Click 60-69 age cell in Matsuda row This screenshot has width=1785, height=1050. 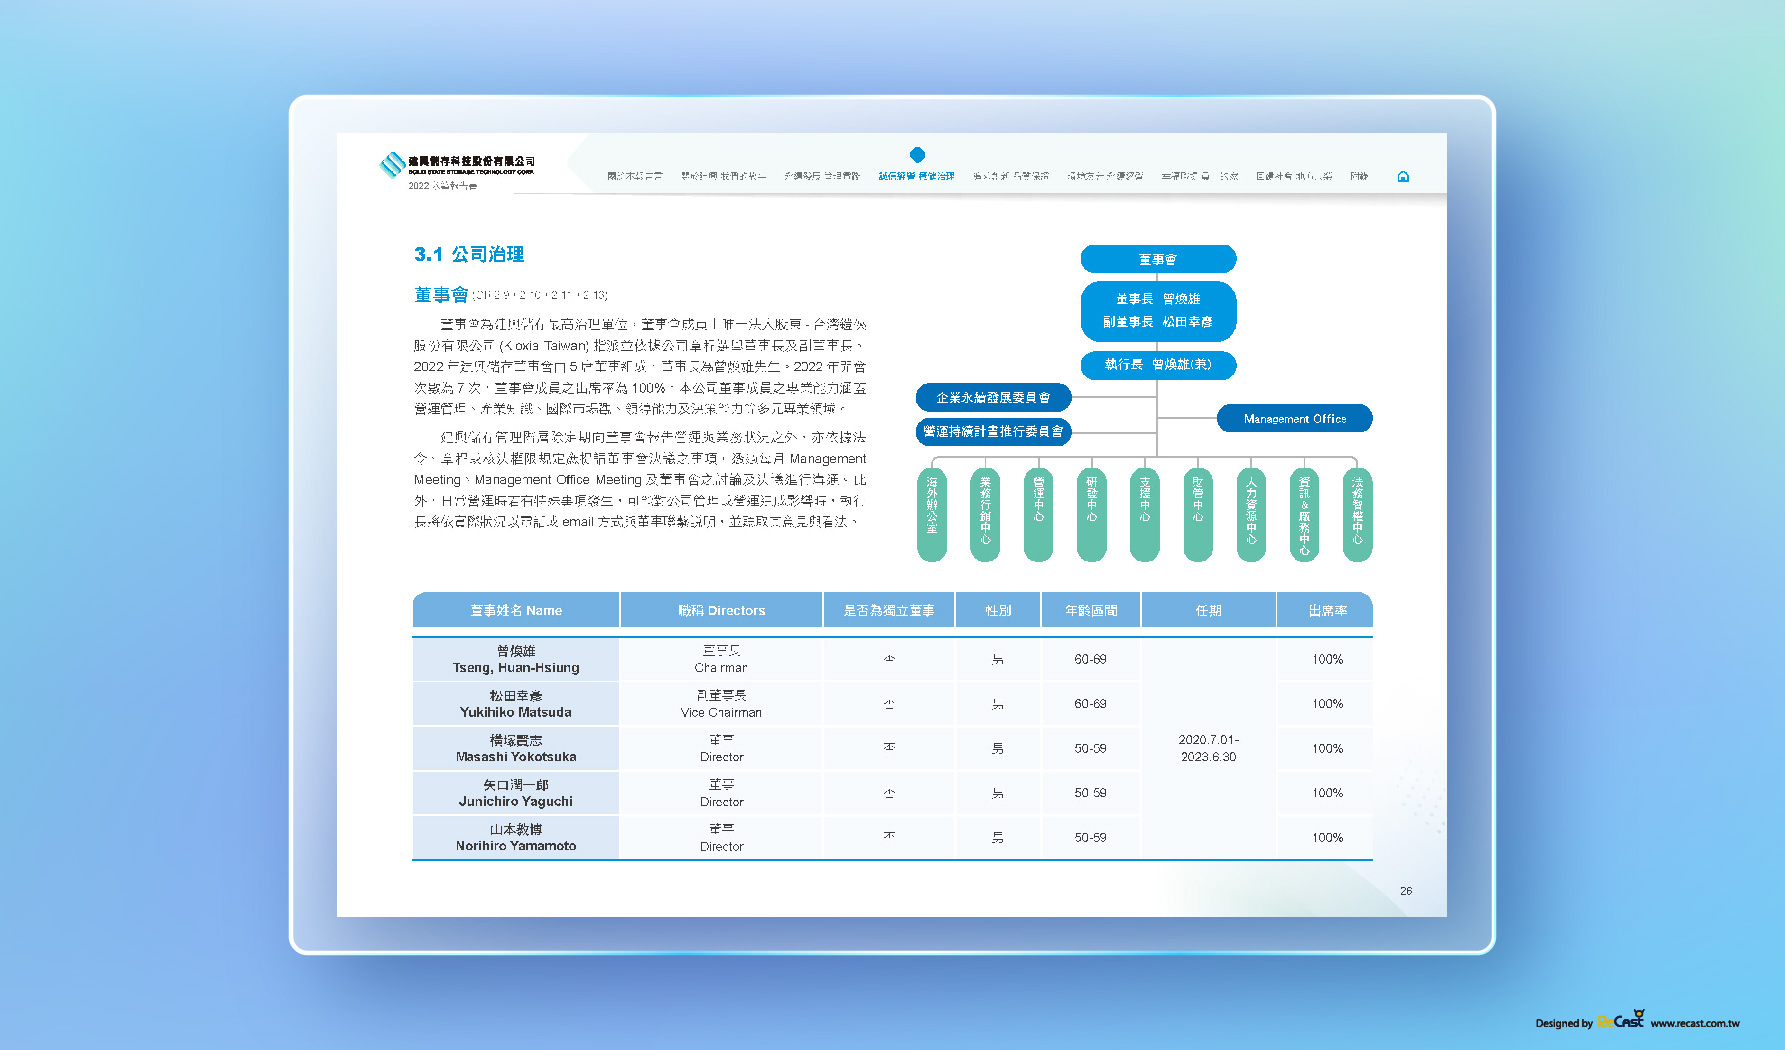click(x=1090, y=704)
